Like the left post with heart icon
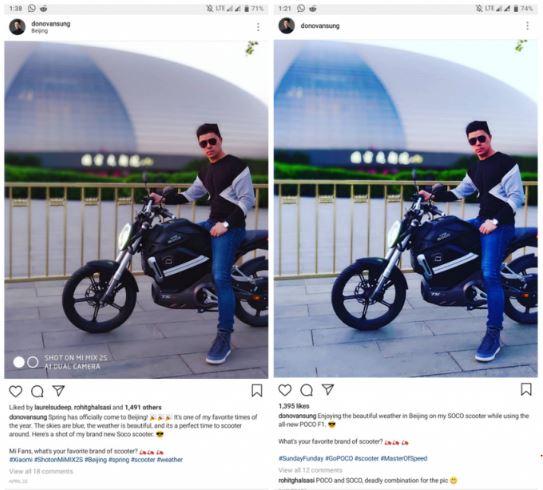Screen dimensions: 543x490 click(16, 391)
